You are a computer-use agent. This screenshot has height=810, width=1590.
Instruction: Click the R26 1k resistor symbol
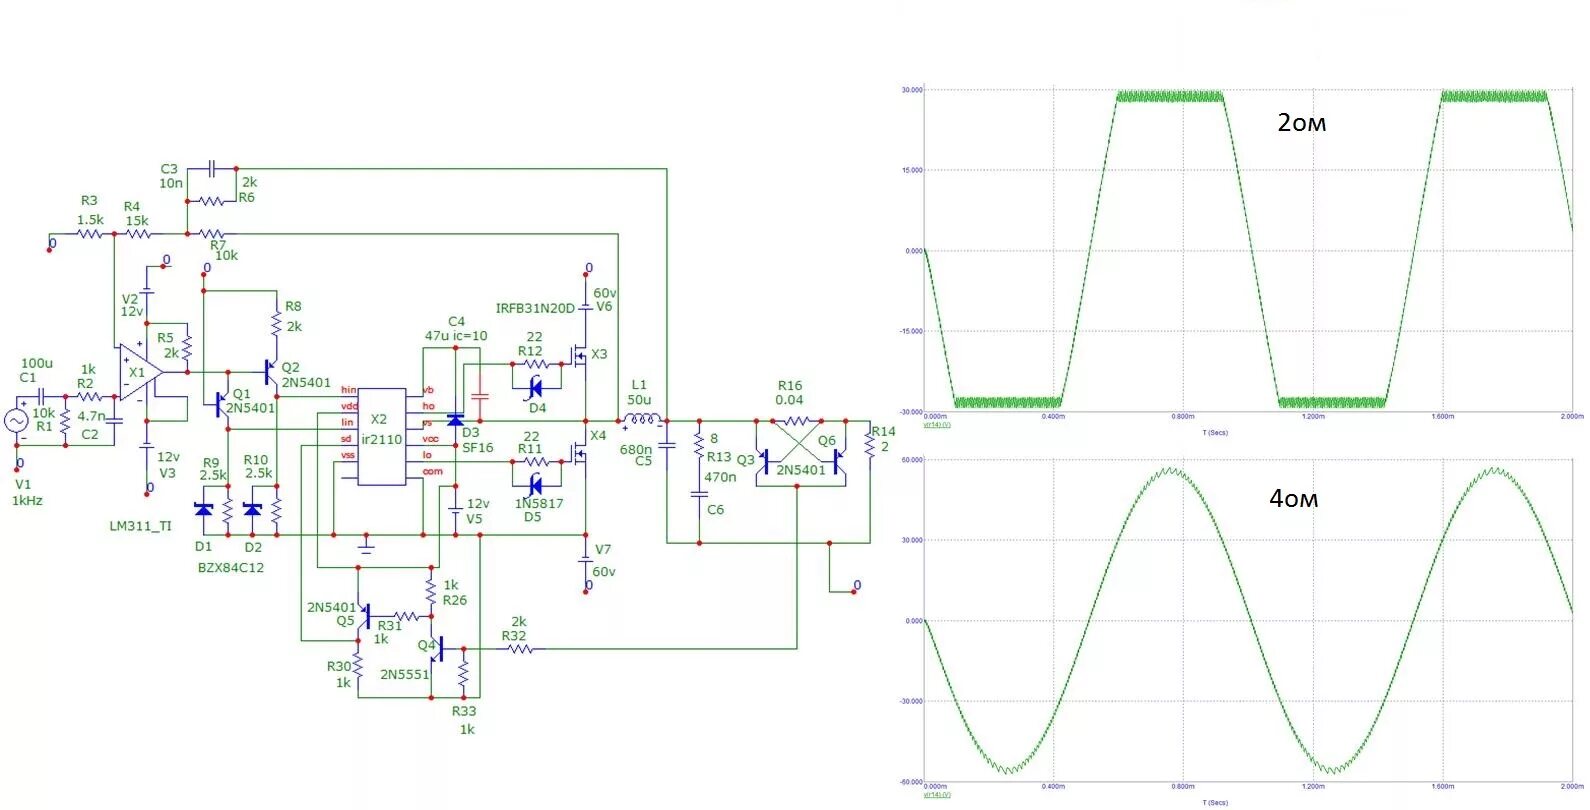(x=431, y=592)
